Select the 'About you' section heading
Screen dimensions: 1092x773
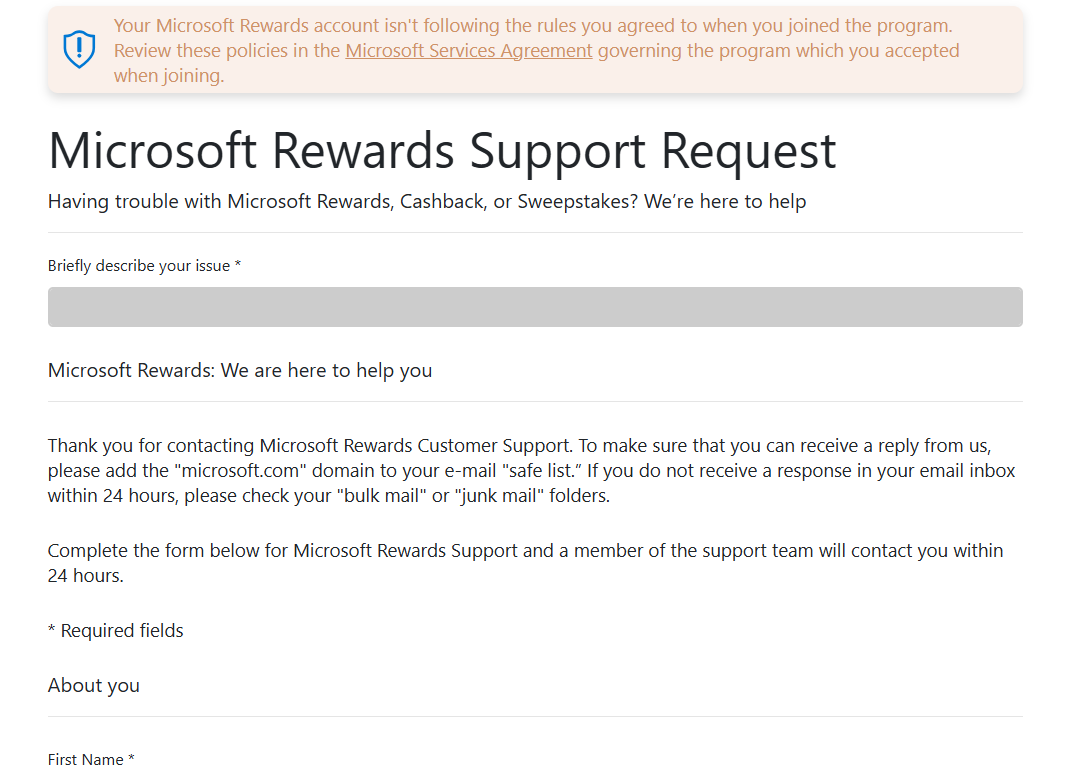(x=93, y=685)
